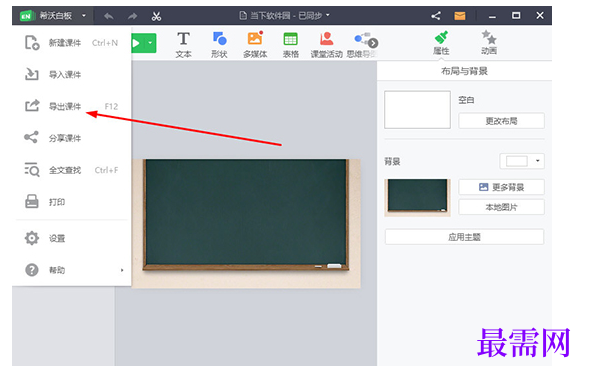Open the 多媒体 multimedia tool
589x374 pixels.
(255, 45)
